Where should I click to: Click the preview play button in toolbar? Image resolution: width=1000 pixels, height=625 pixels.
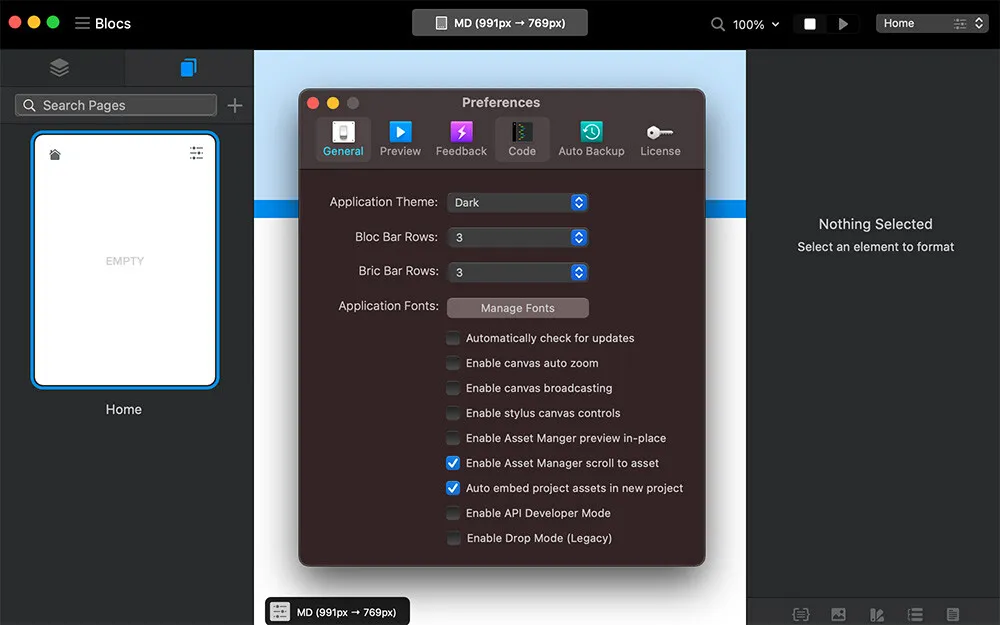click(x=843, y=24)
